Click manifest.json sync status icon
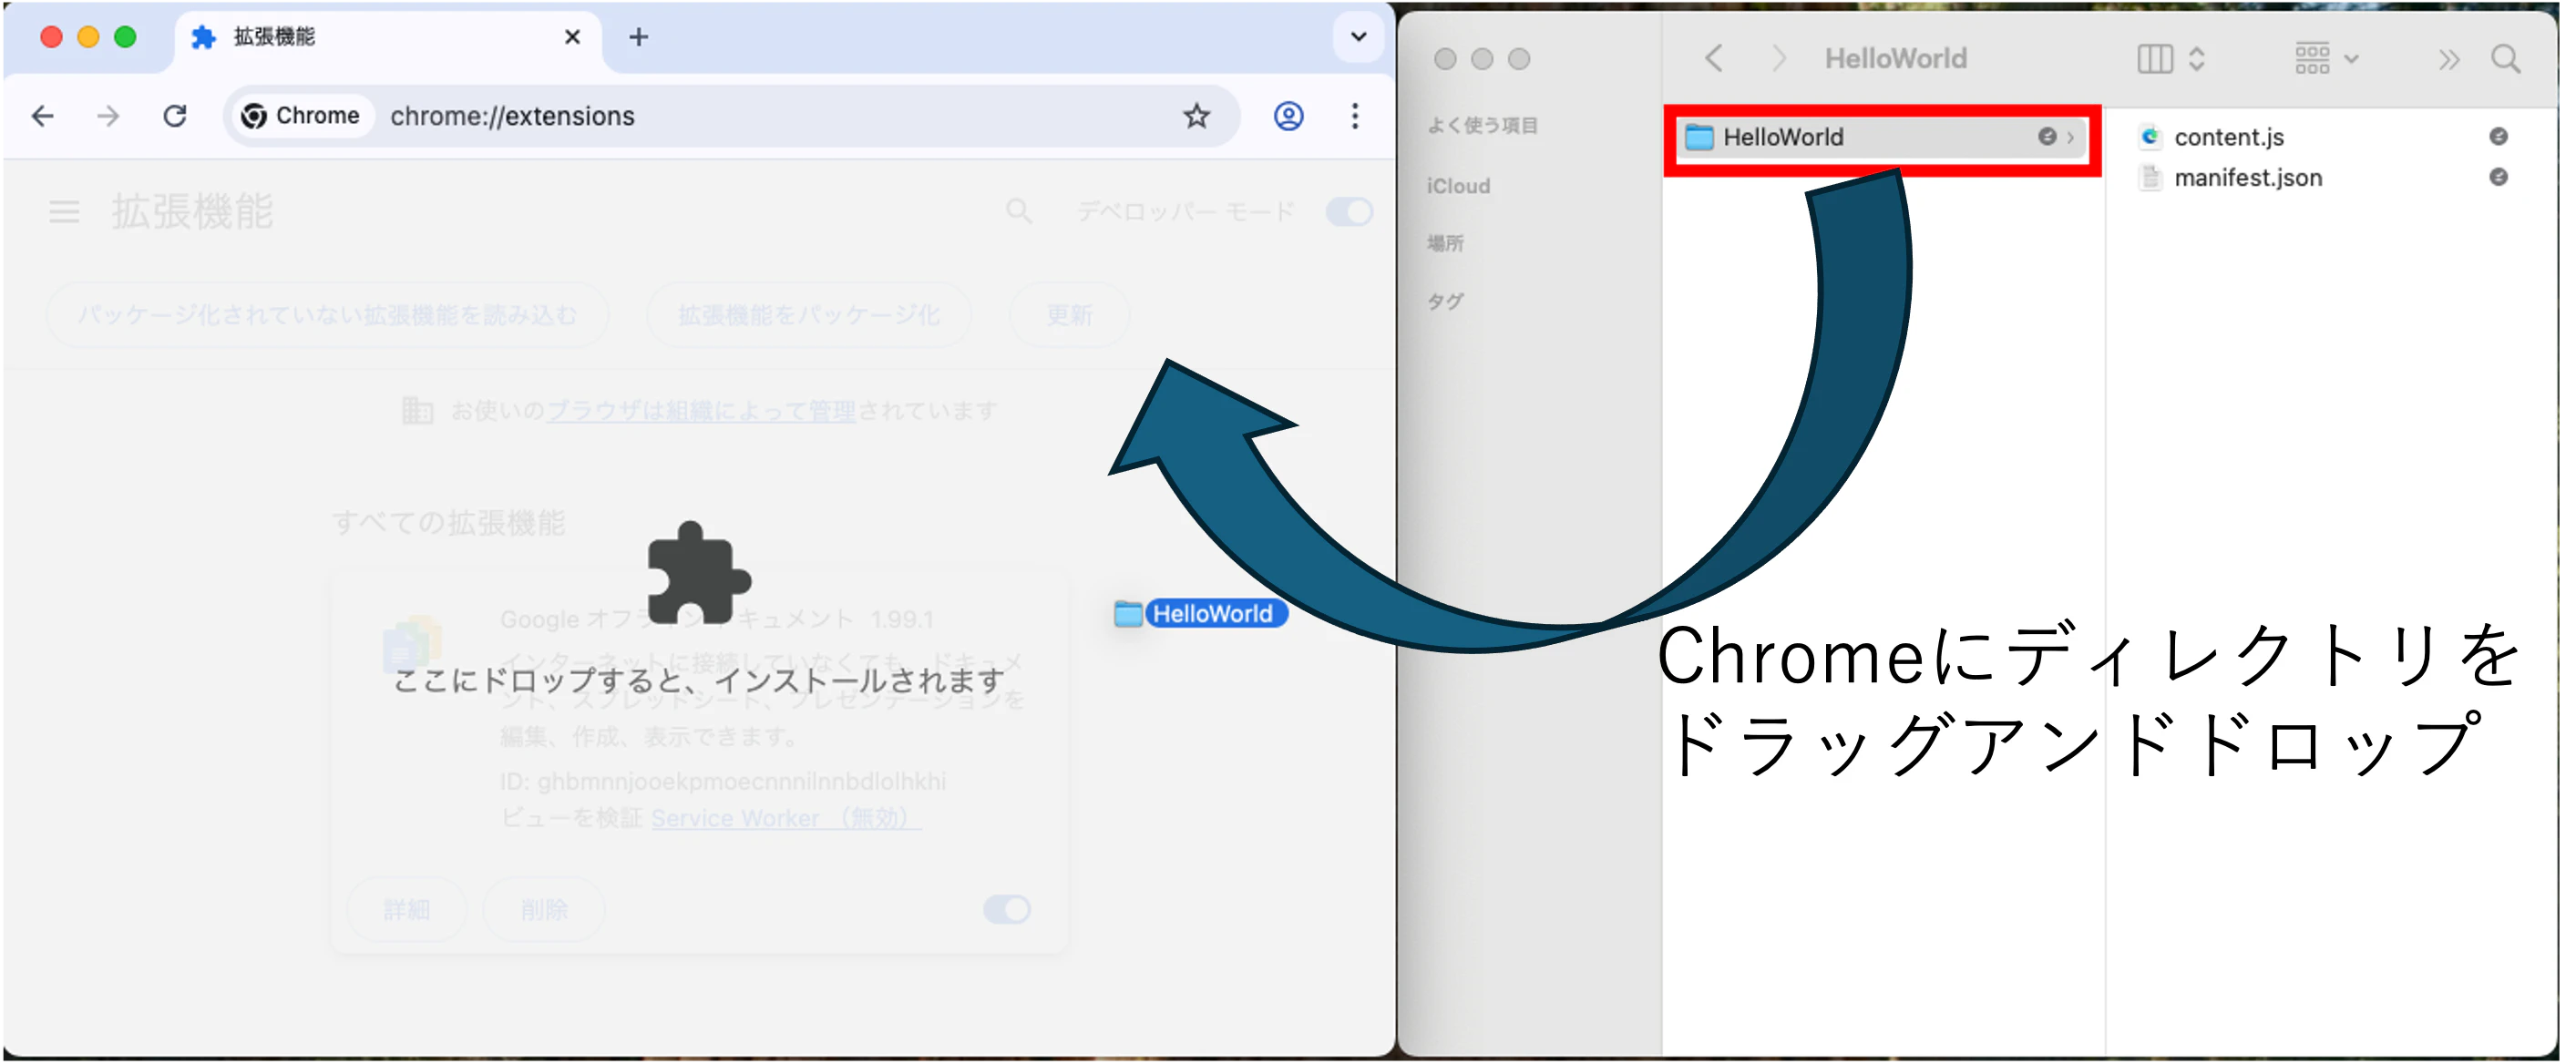Viewport: 2576px width, 1064px height. tap(2497, 177)
